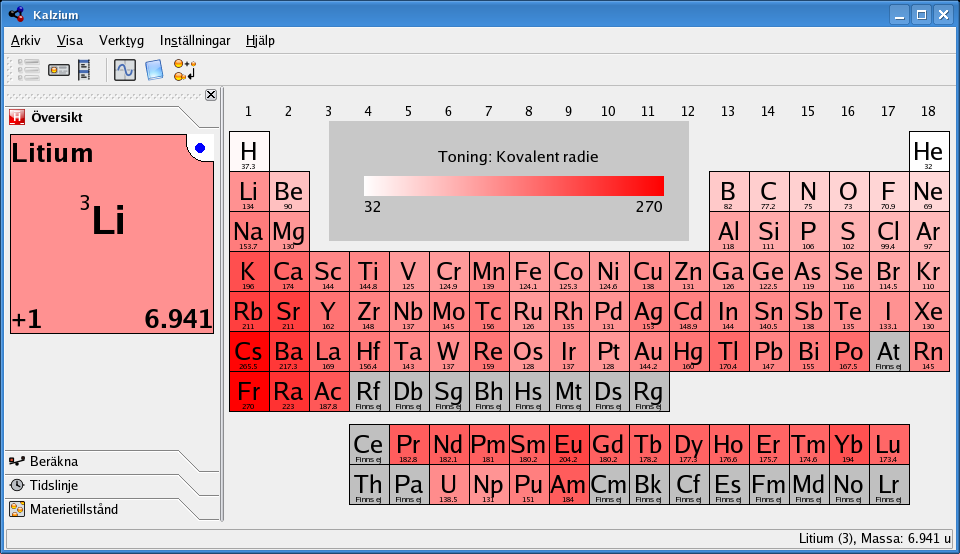Close the sidebar panel with X

click(211, 95)
